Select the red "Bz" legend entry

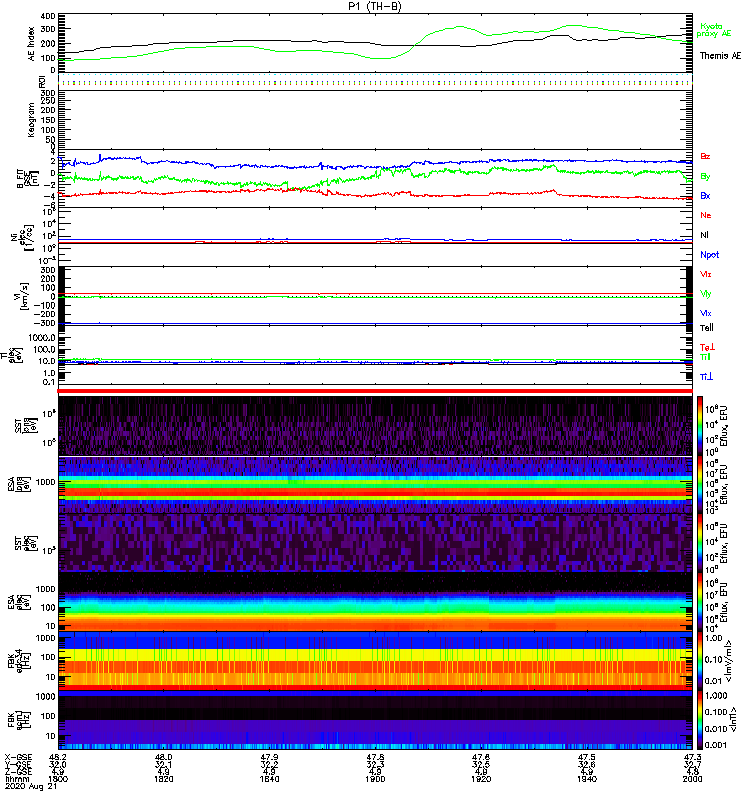click(706, 156)
